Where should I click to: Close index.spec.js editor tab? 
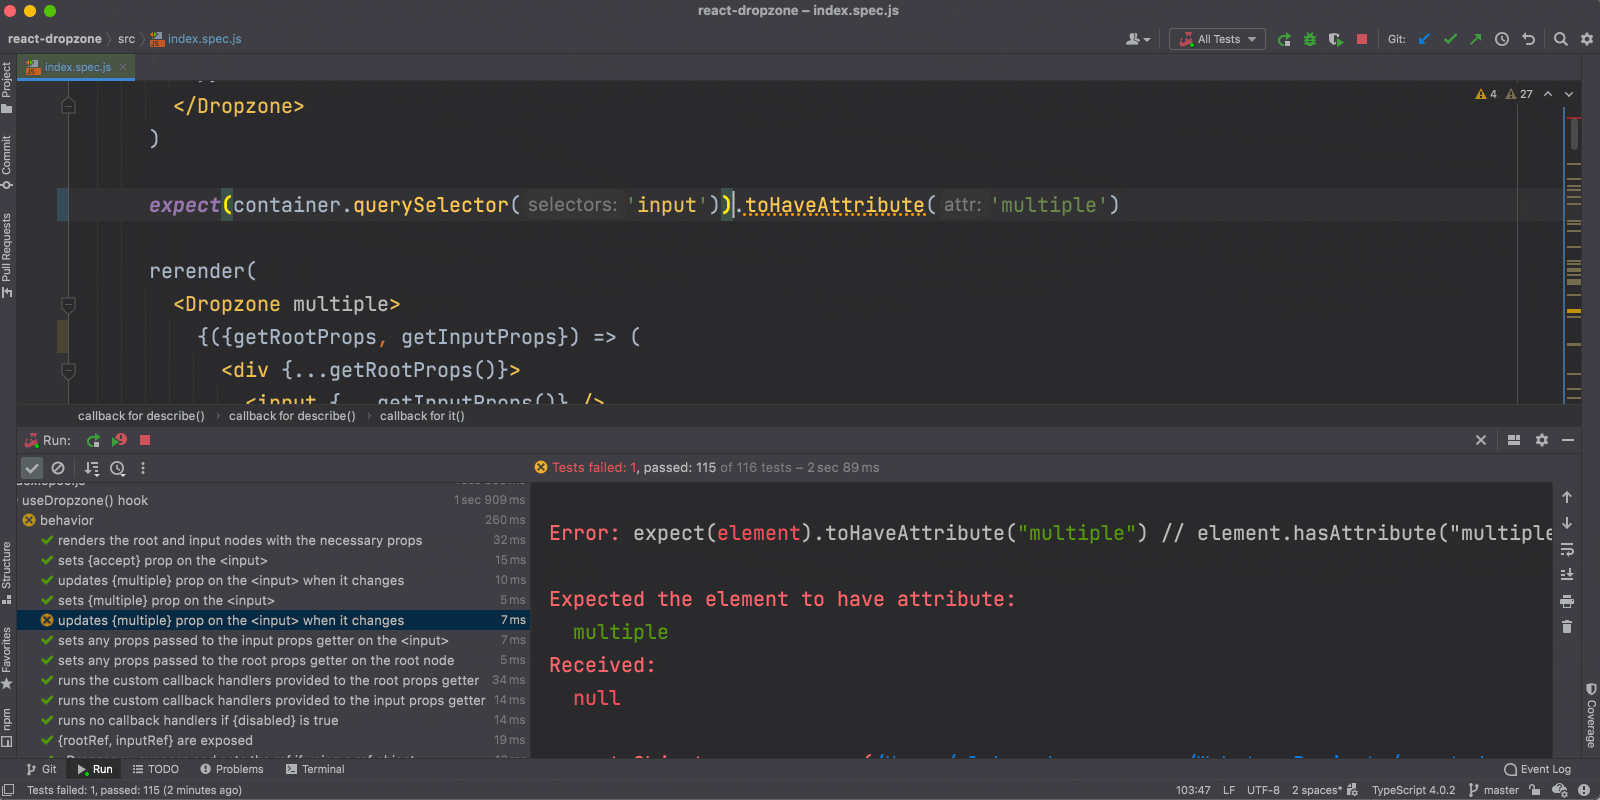coord(123,67)
